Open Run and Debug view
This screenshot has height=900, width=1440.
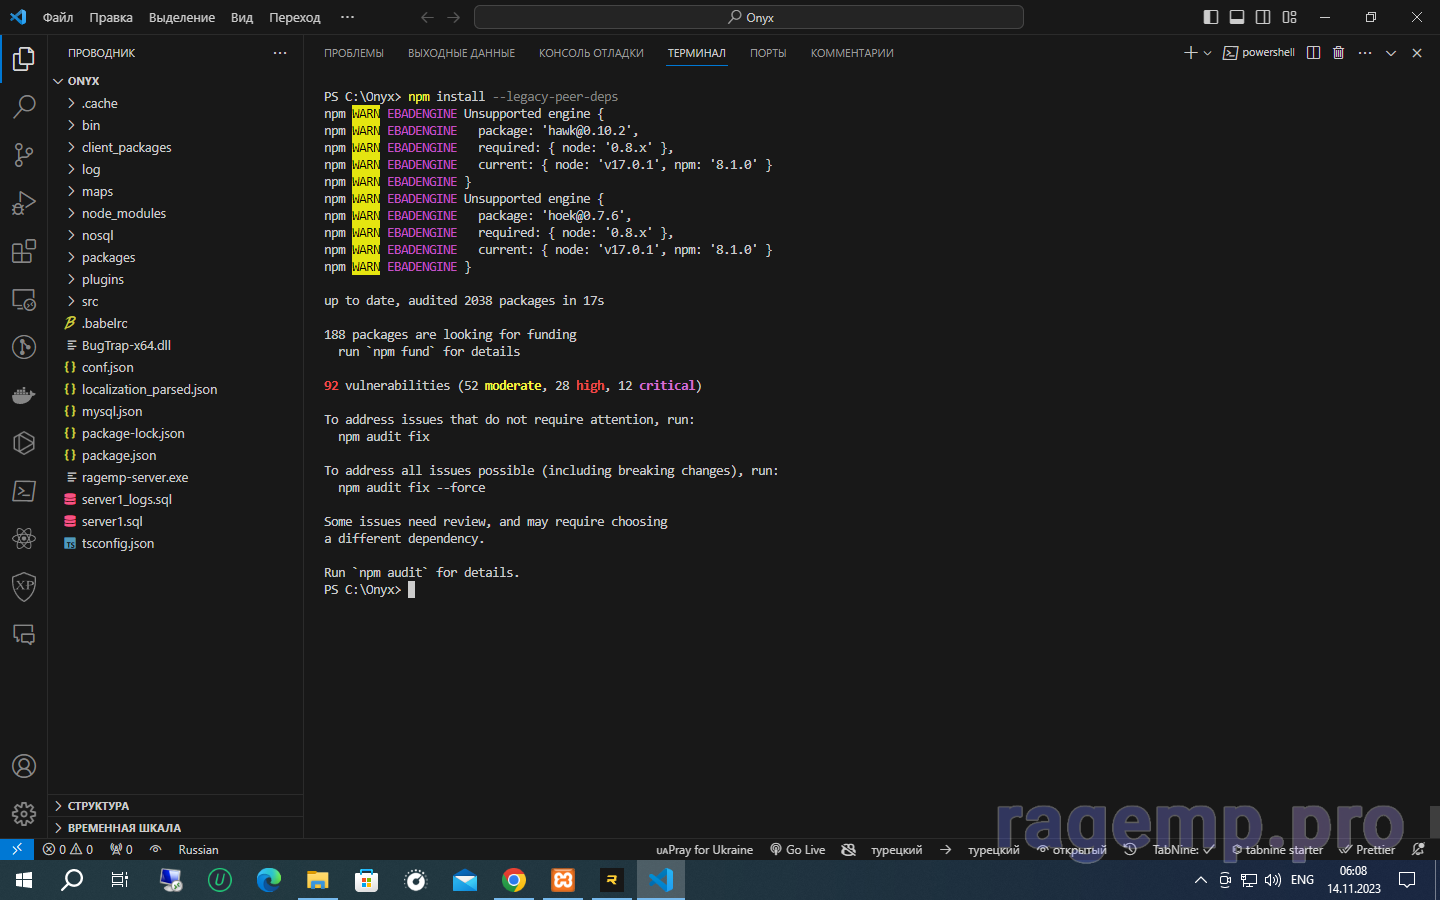24,203
